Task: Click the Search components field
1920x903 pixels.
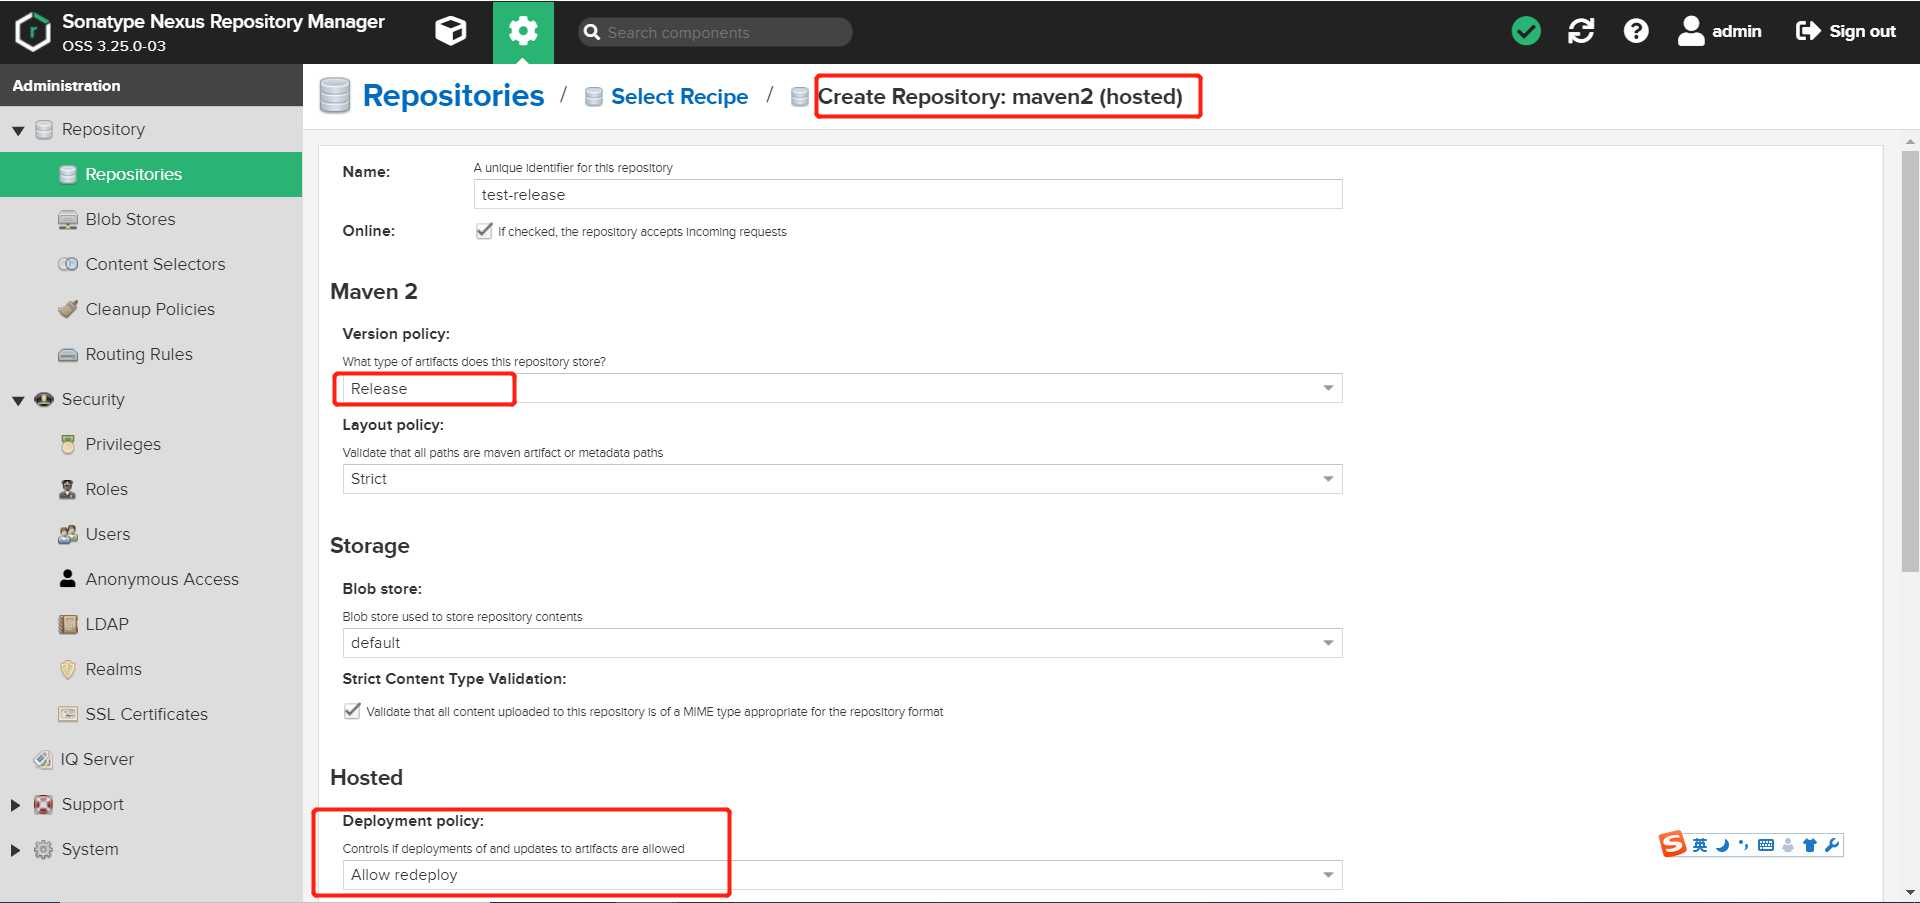Action: coord(716,32)
